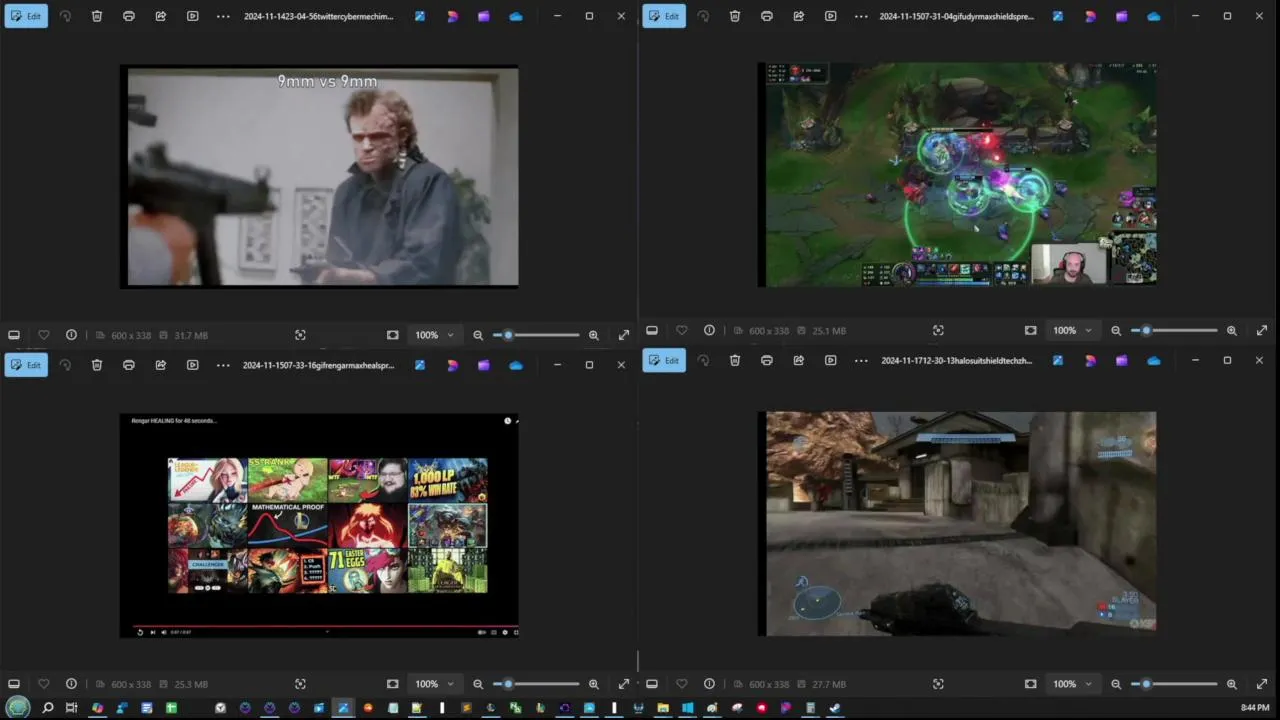Open OneDrive cloud icon in twittercybermechim window
The width and height of the screenshot is (1280, 720).
(x=516, y=16)
